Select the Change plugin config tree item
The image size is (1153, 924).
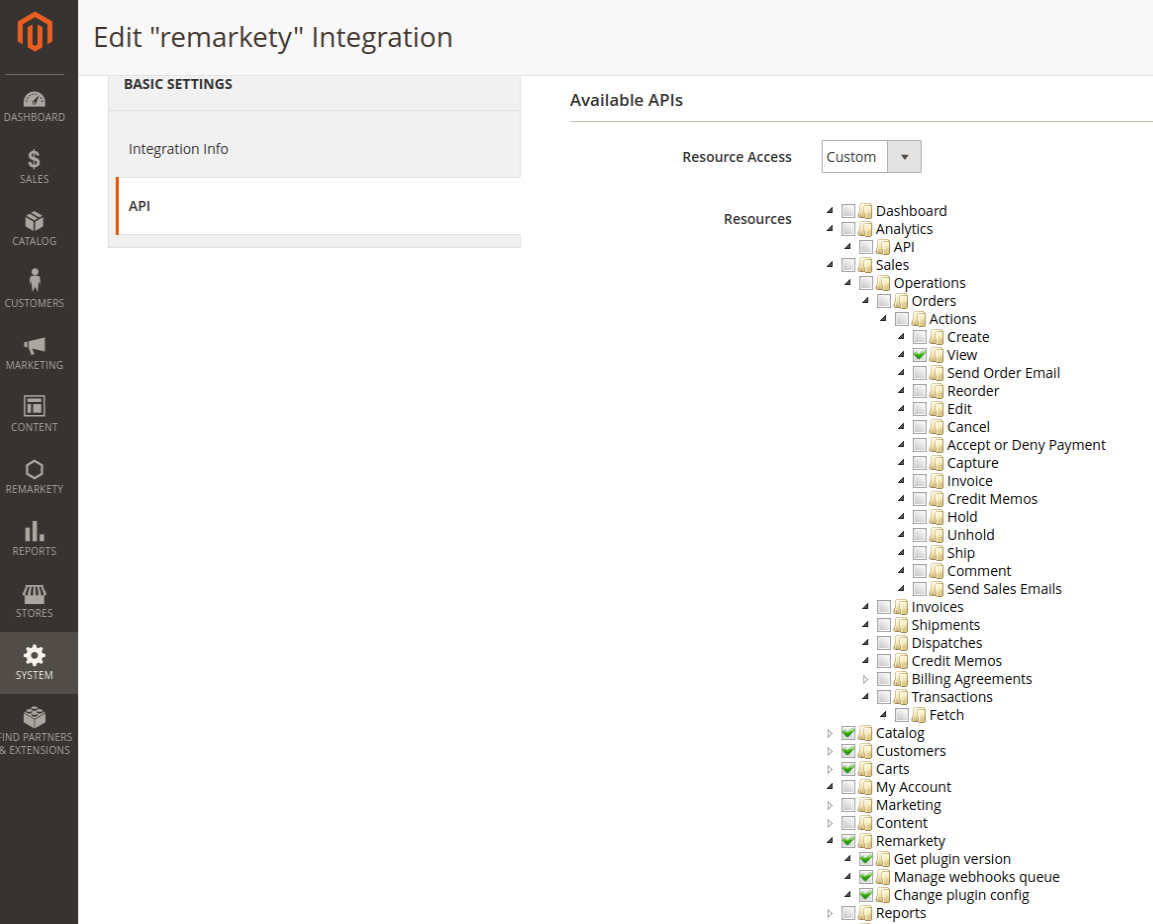(x=961, y=895)
